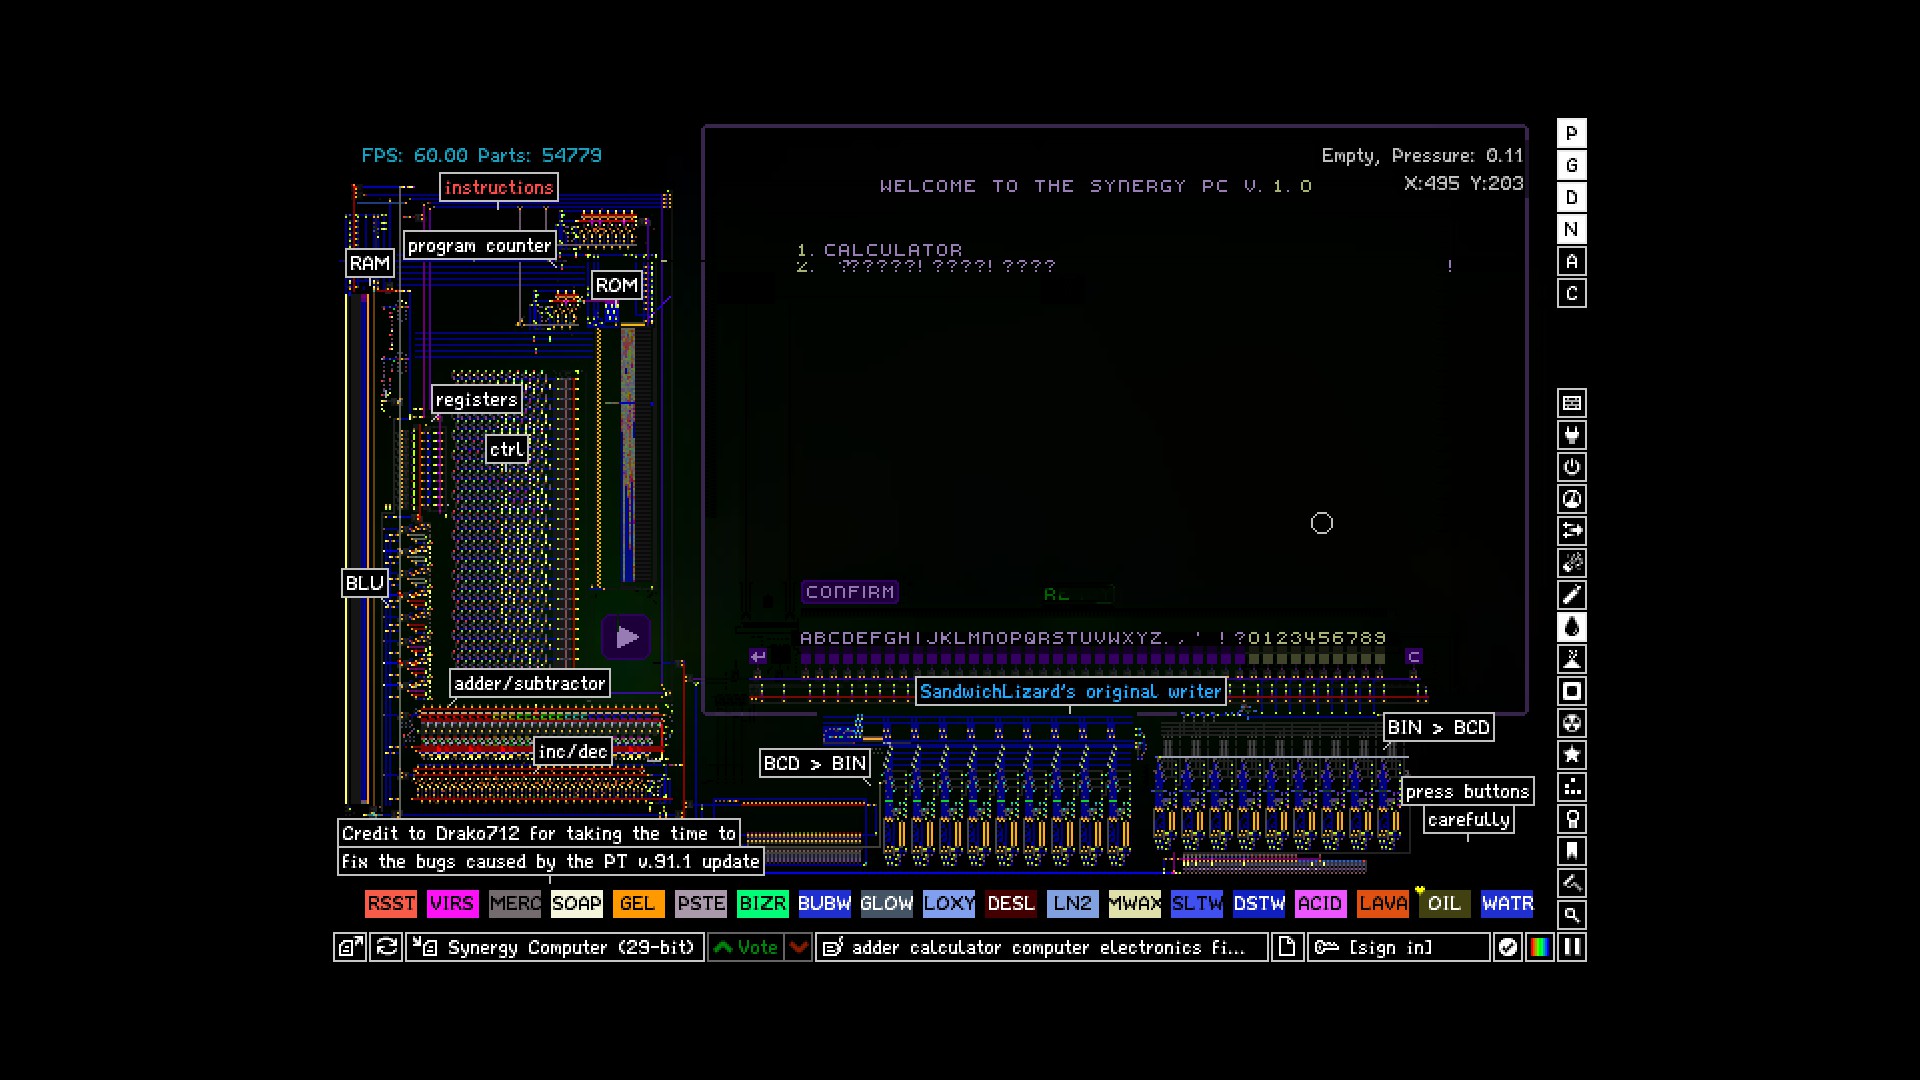Open the Explosives category icon
The width and height of the screenshot is (1920, 1080).
pos(1571,563)
